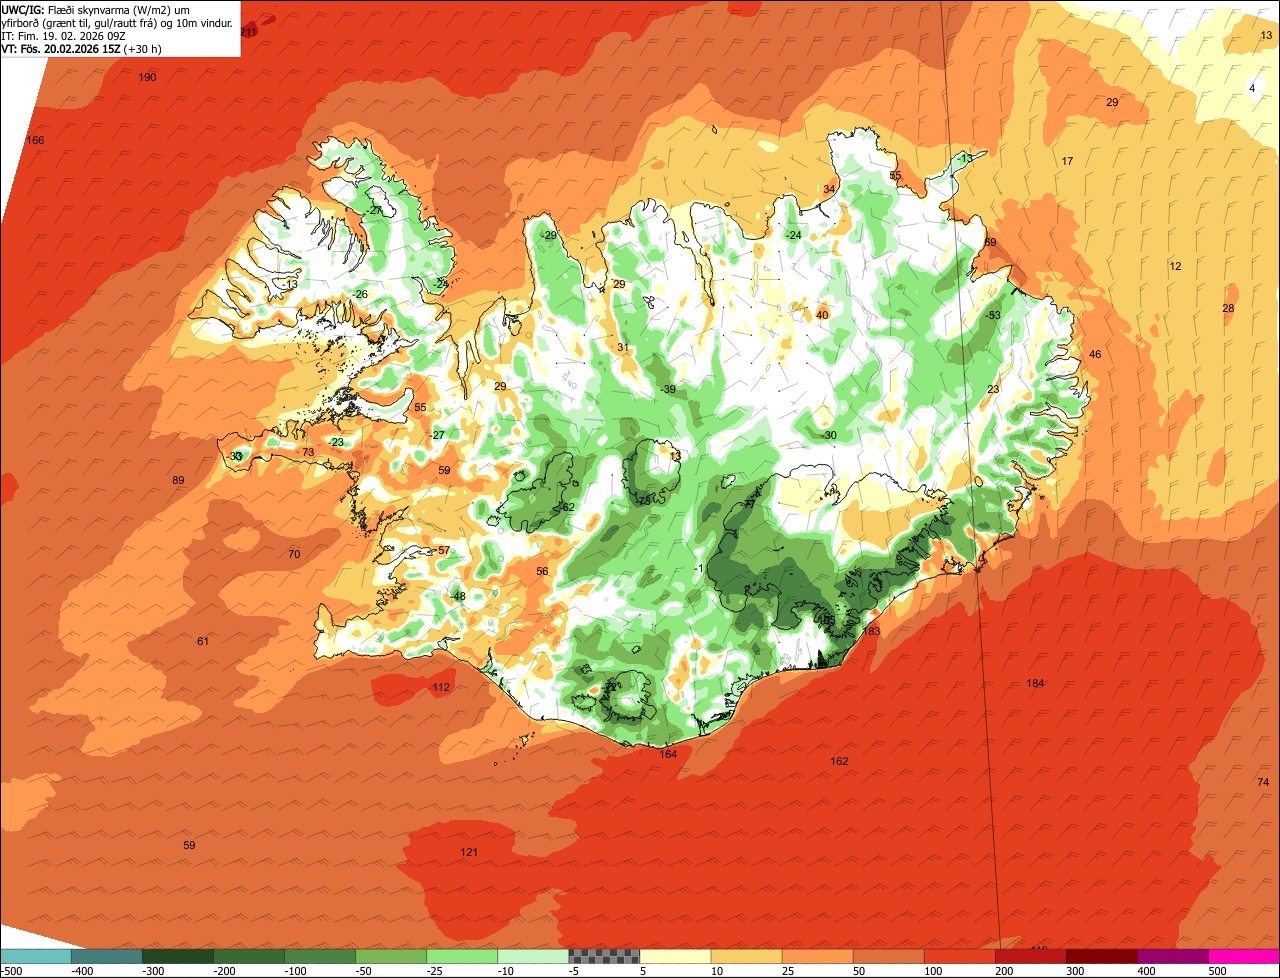Click the ocean value 70

294,554
